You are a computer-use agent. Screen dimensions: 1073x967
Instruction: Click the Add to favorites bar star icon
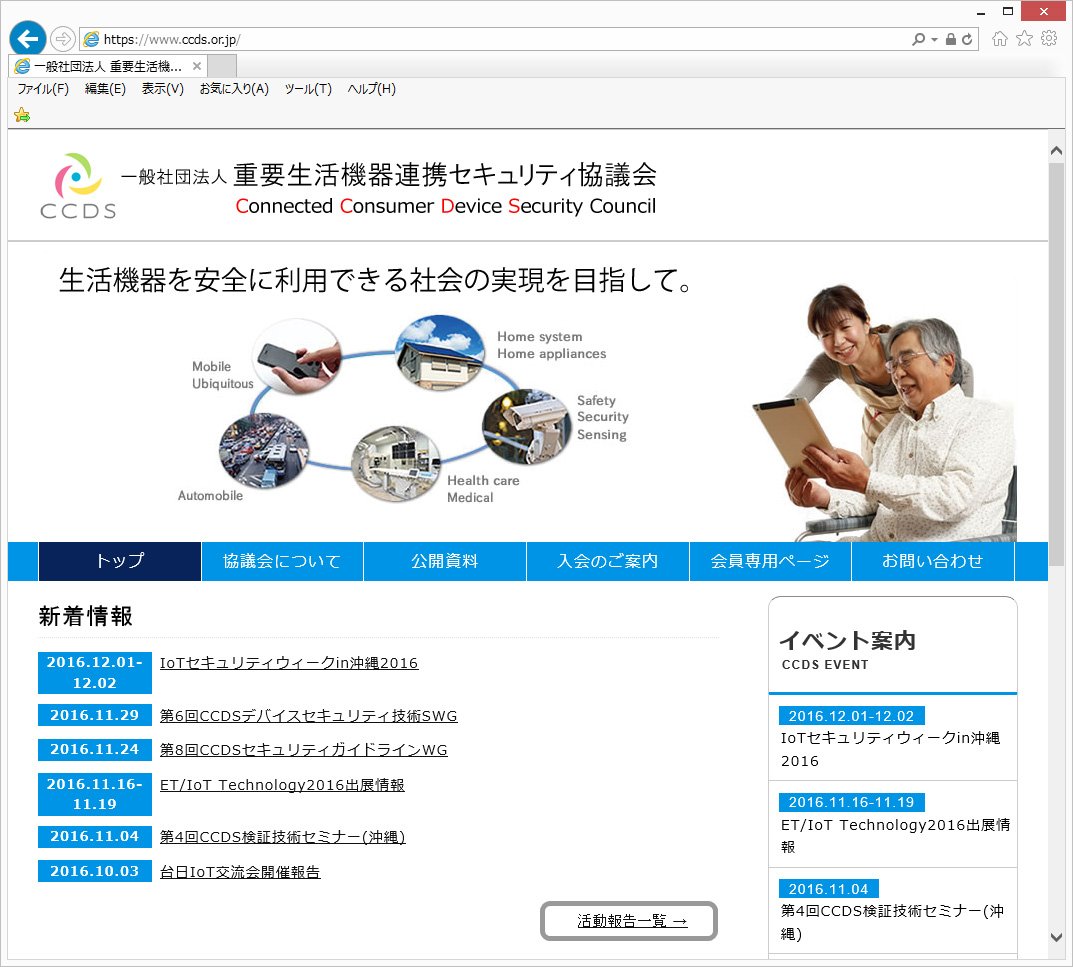[x=22, y=115]
